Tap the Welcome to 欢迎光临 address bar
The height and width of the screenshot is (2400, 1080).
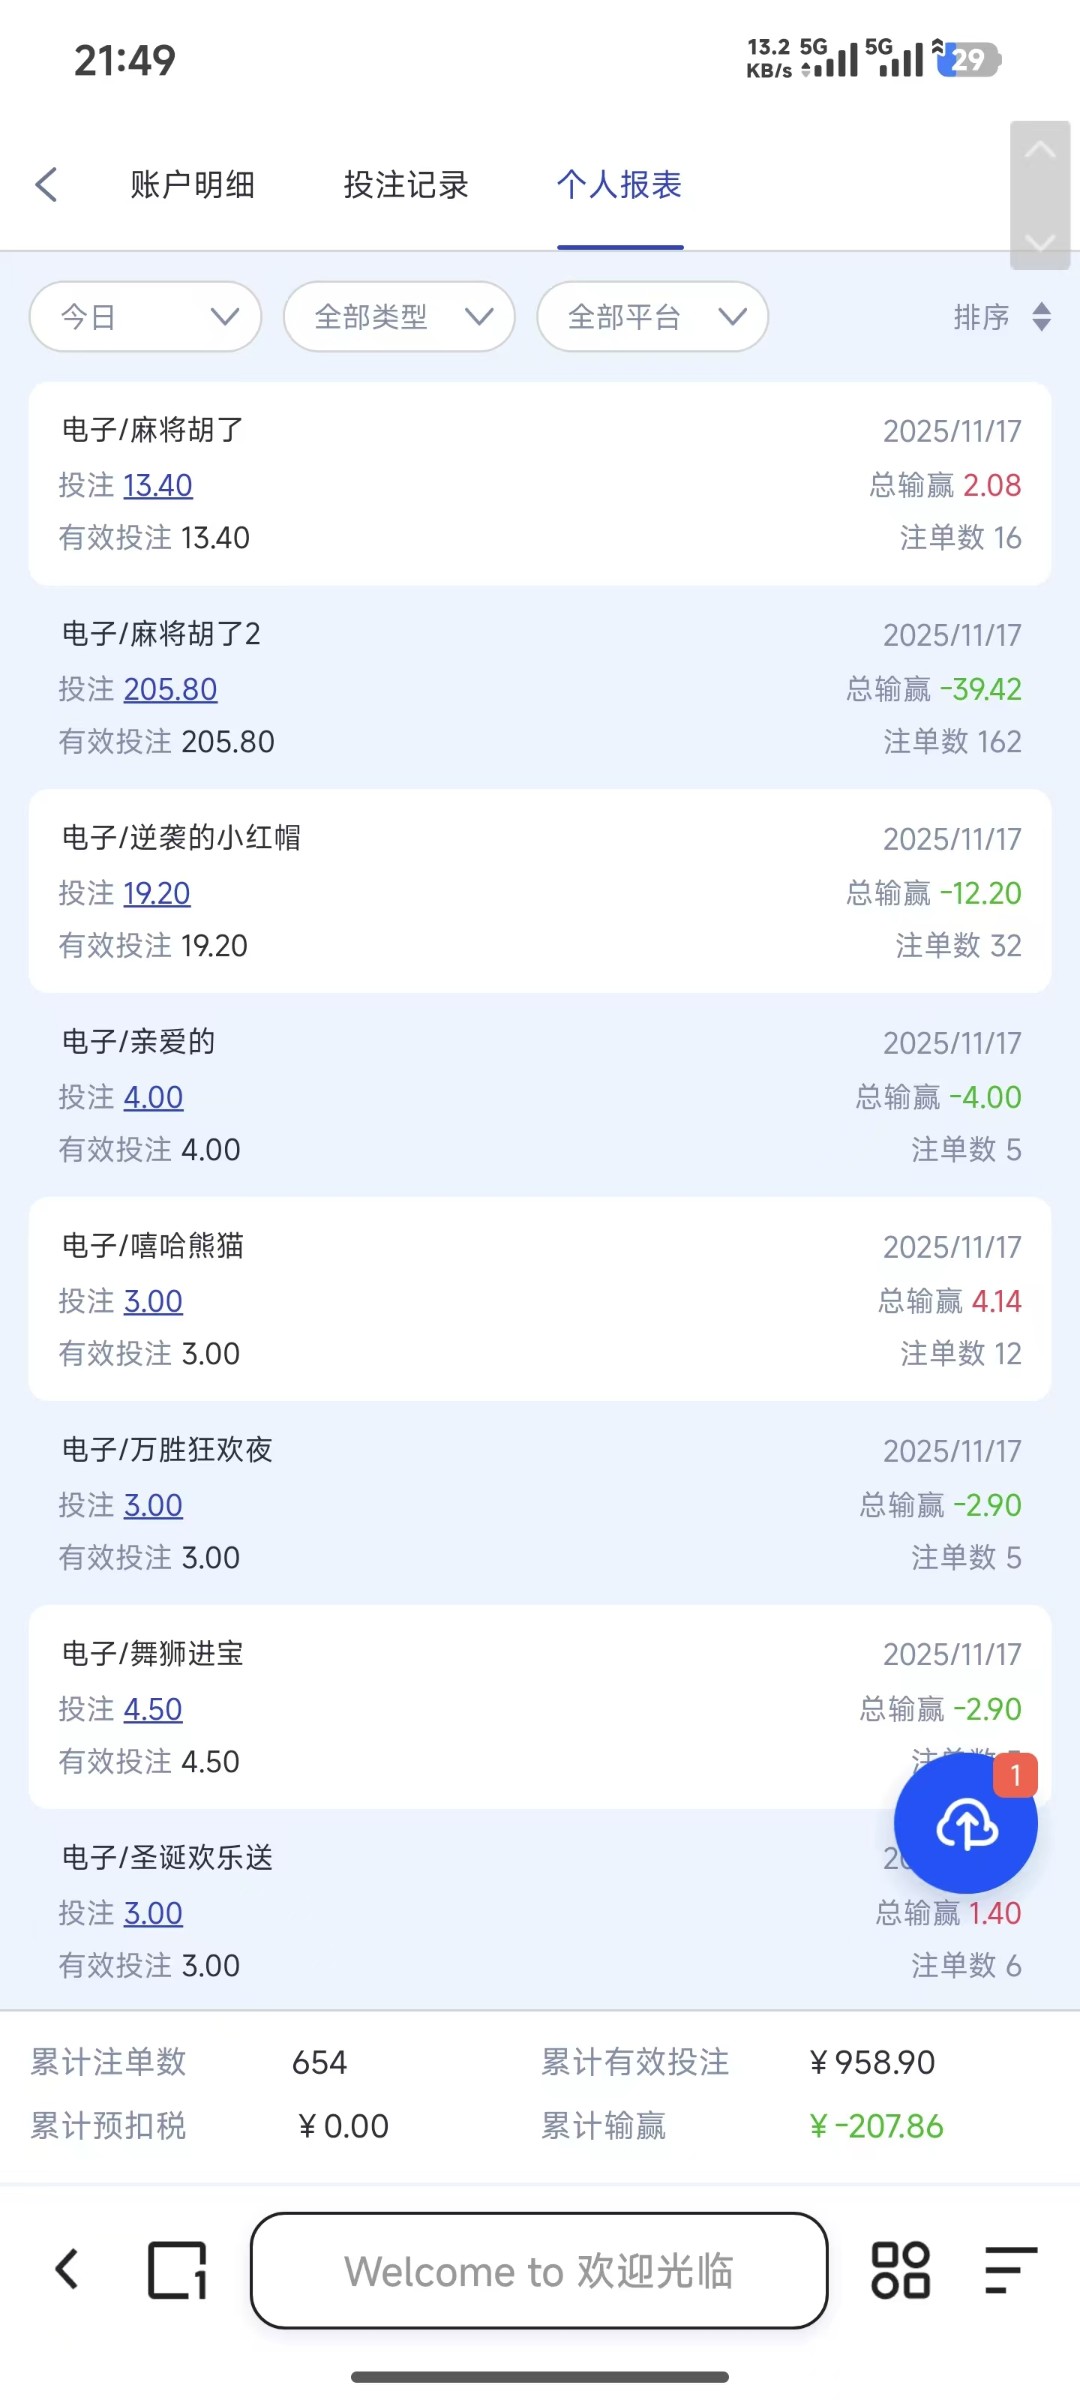pyautogui.click(x=539, y=2270)
